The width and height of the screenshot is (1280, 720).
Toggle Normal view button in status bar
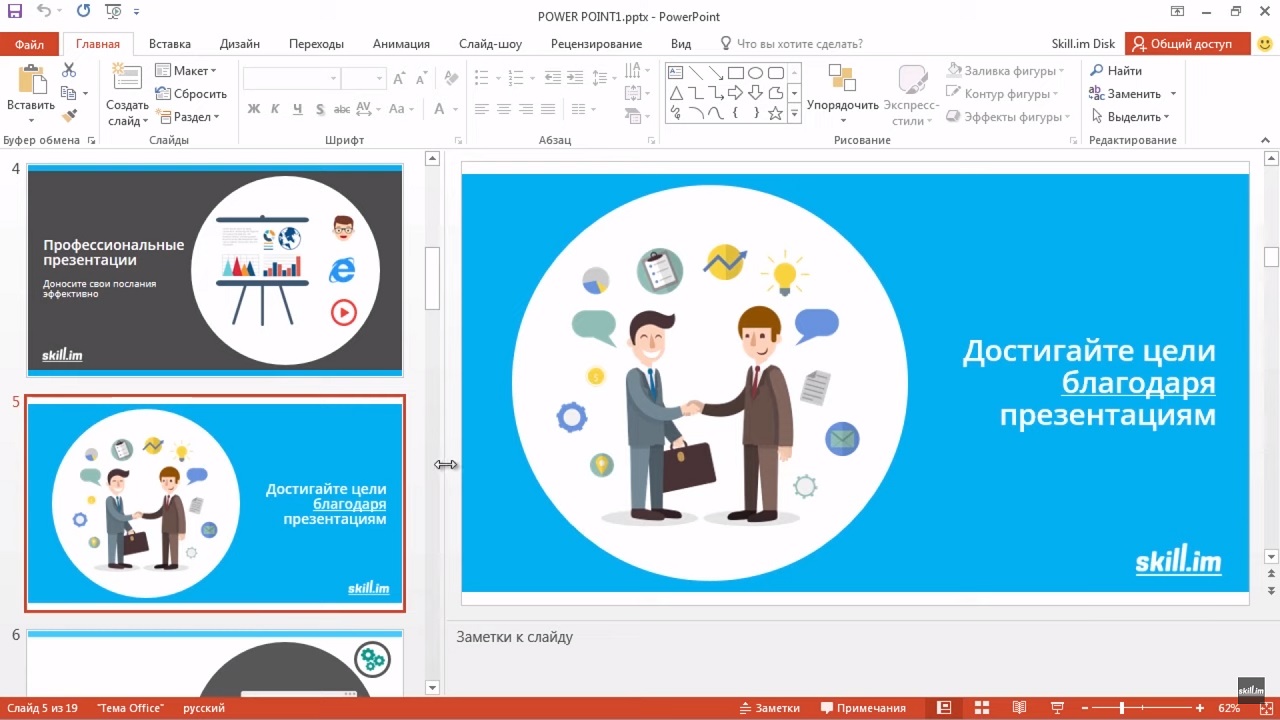[x=943, y=708]
